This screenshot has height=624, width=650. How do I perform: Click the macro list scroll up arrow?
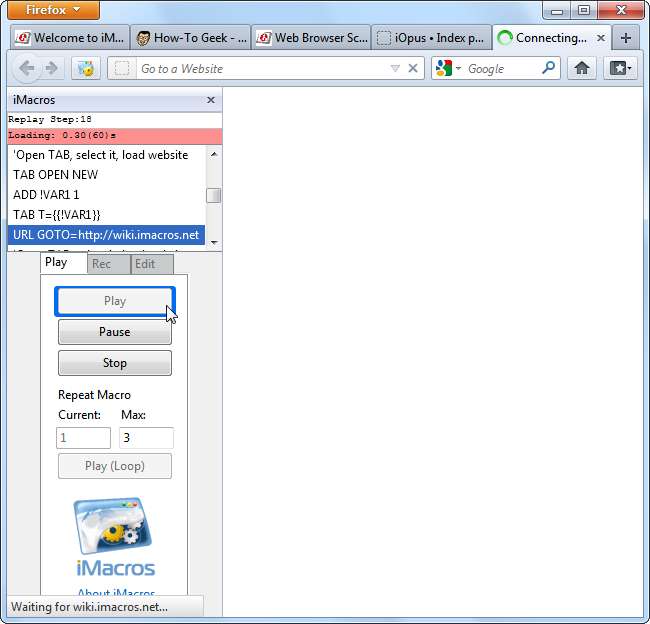214,154
